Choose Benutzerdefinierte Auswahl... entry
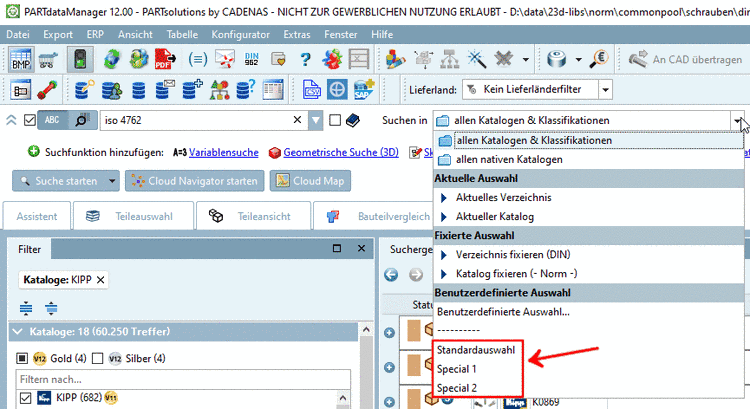The image size is (750, 409). [x=503, y=312]
